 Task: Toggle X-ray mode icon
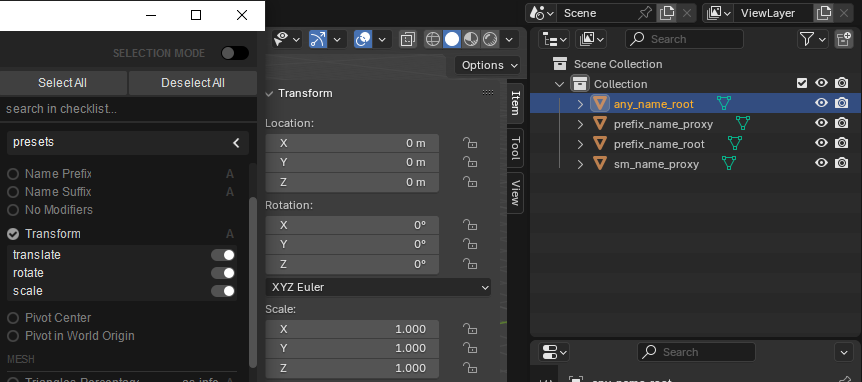click(x=407, y=39)
